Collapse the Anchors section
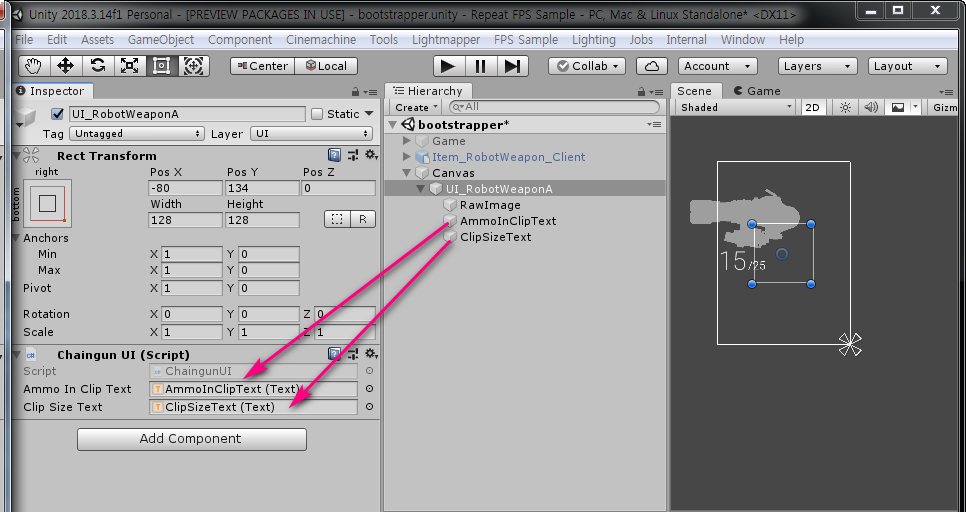Screen dimensions: 966x512 tap(17, 238)
